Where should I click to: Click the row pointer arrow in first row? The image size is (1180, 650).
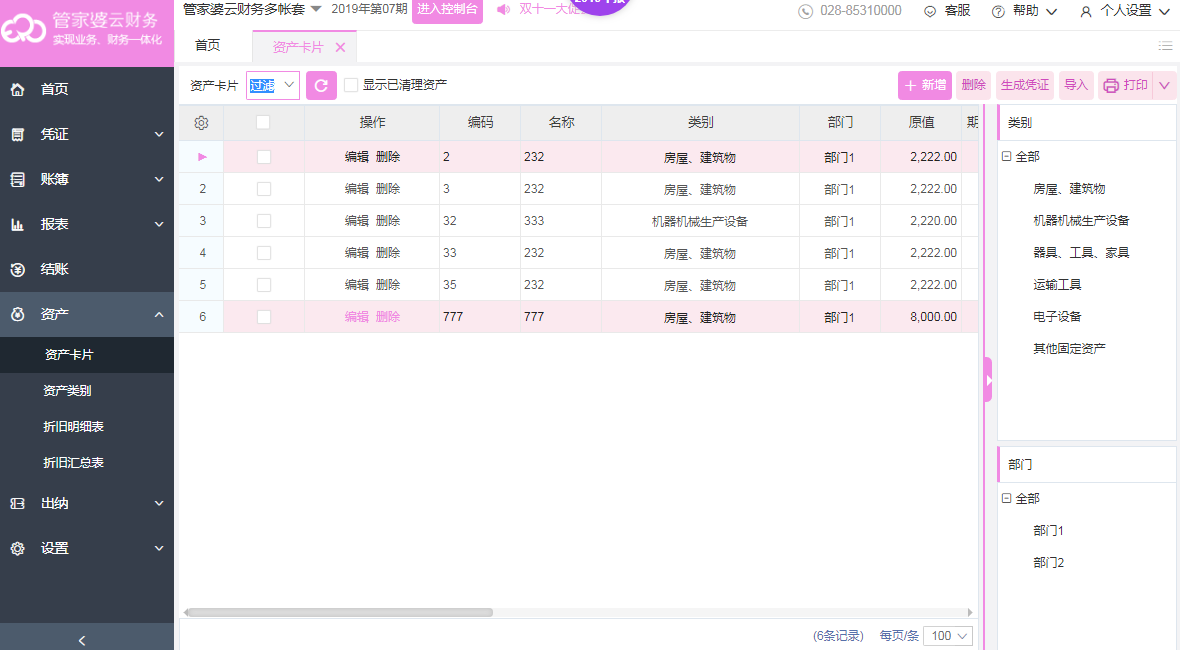click(202, 157)
